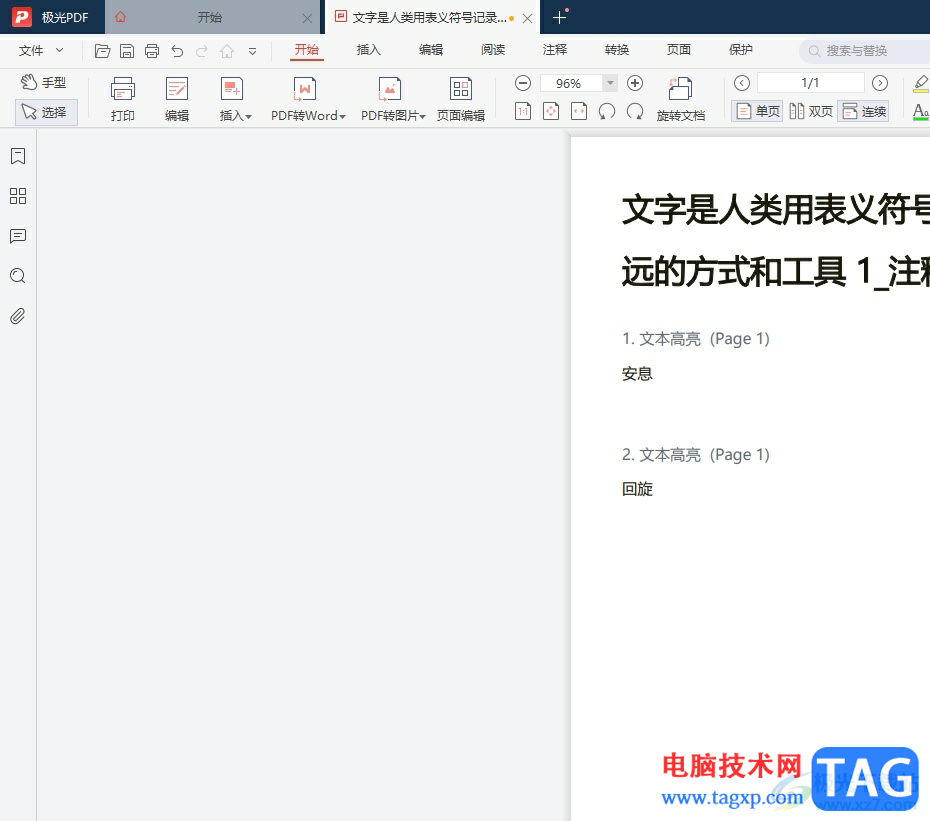
Task: Click the 搜索与替换 search field
Action: (866, 51)
